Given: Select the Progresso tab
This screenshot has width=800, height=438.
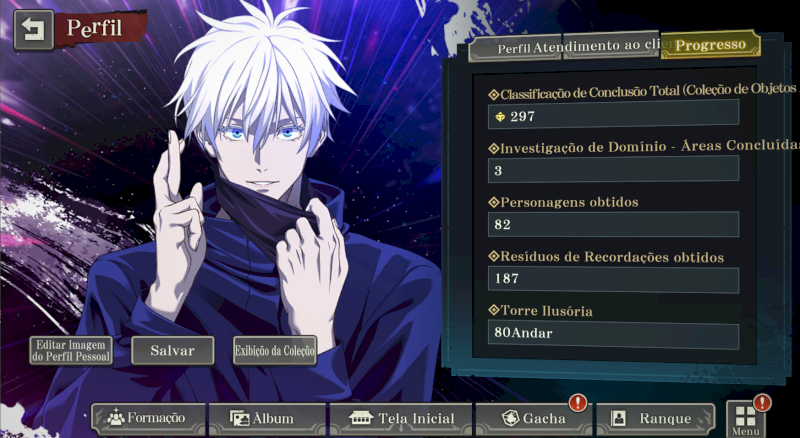Looking at the screenshot, I should click(x=710, y=45).
